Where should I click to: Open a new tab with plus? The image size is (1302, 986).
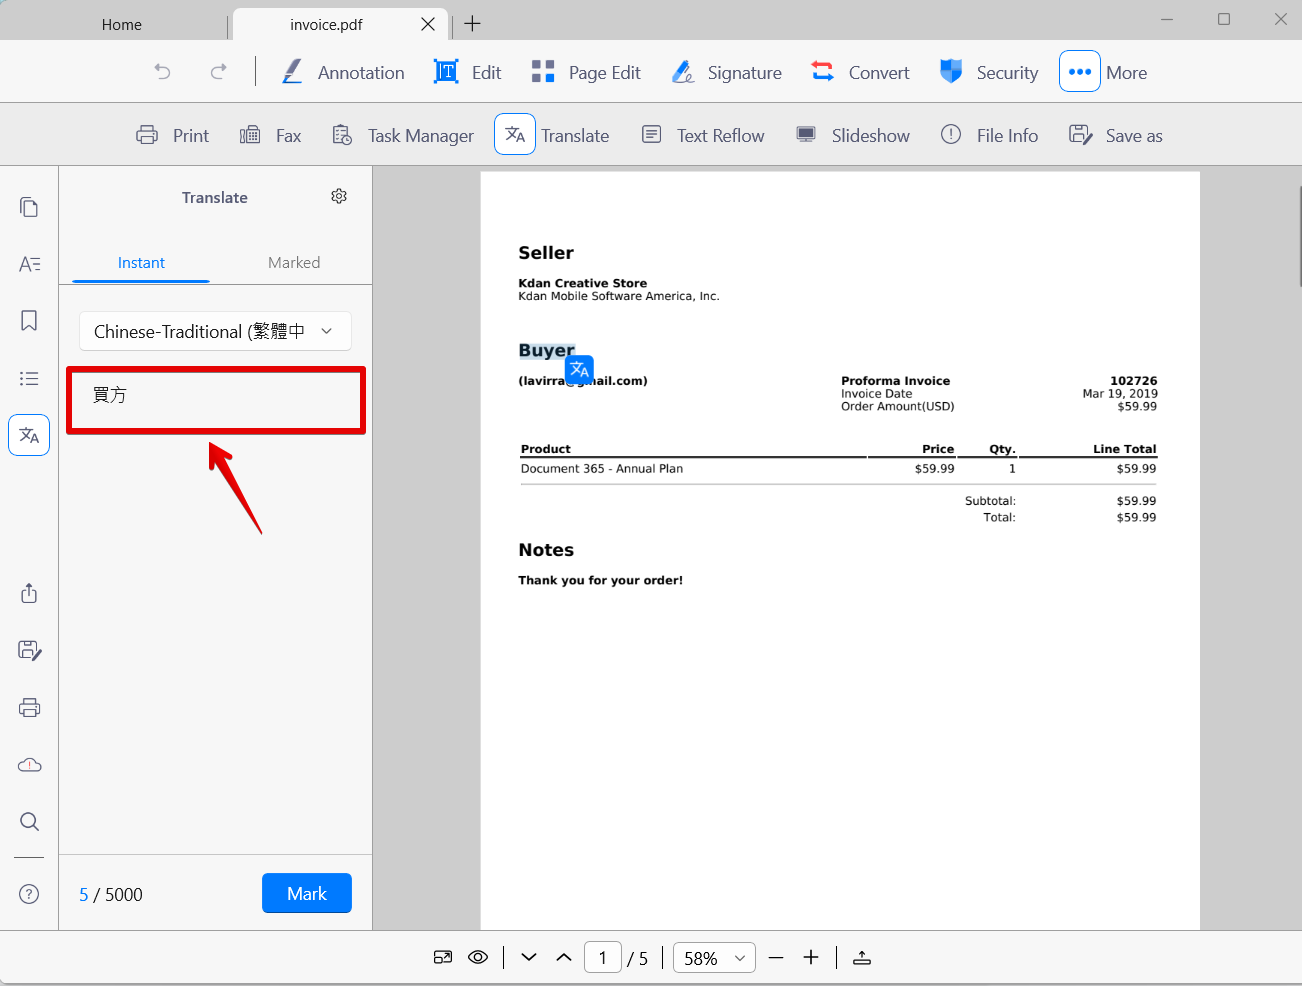pyautogui.click(x=473, y=24)
